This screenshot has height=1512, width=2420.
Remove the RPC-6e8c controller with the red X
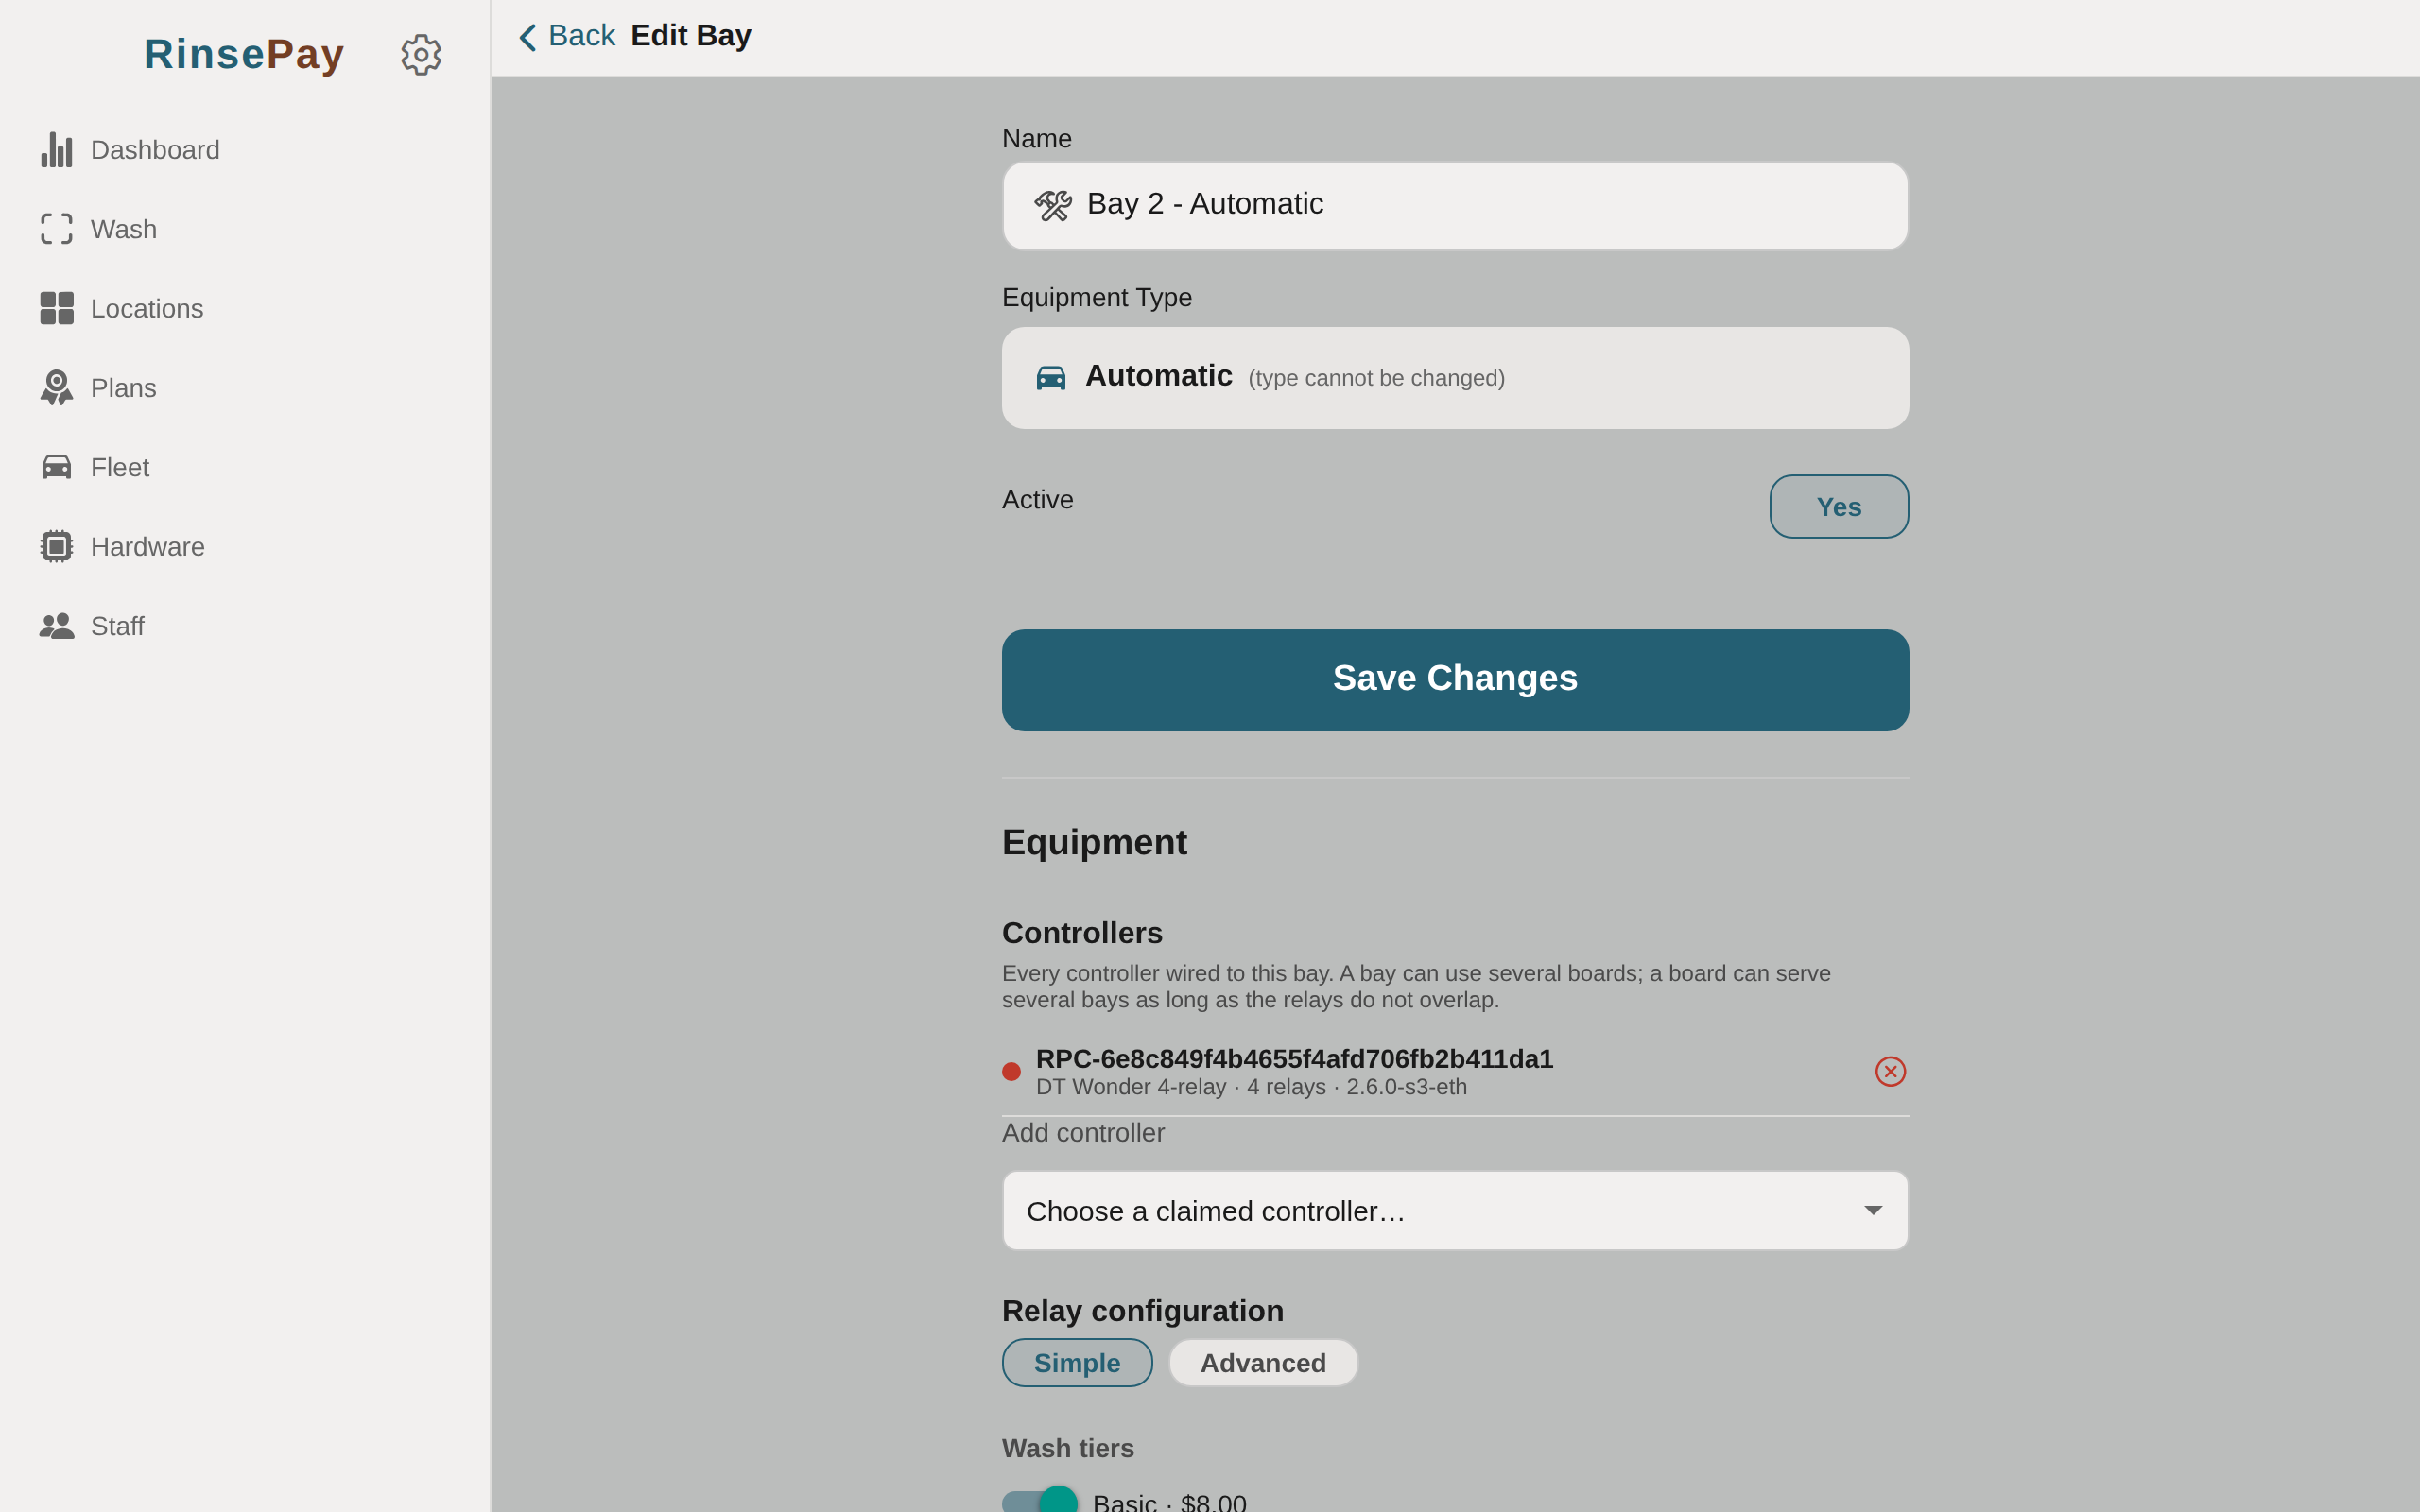coord(1890,1071)
